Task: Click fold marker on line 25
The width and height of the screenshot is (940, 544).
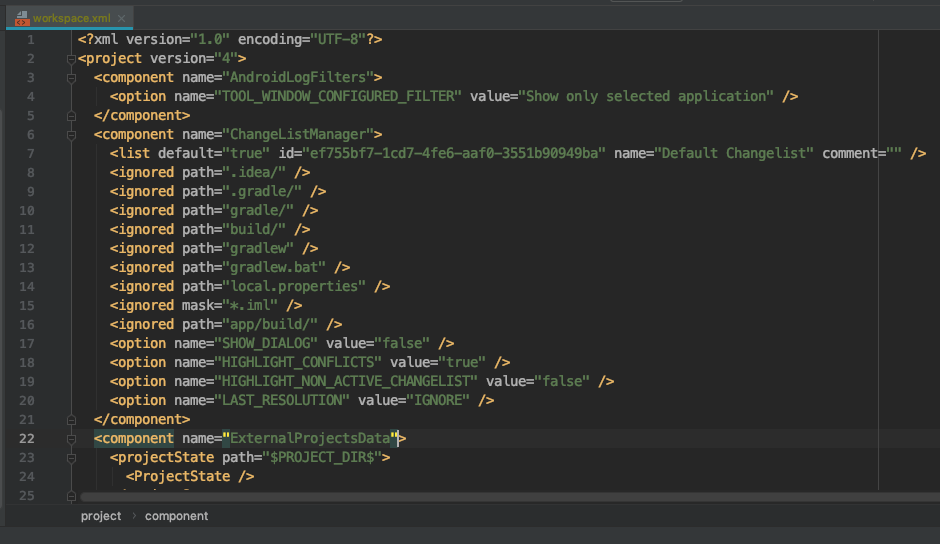Action: pos(71,496)
